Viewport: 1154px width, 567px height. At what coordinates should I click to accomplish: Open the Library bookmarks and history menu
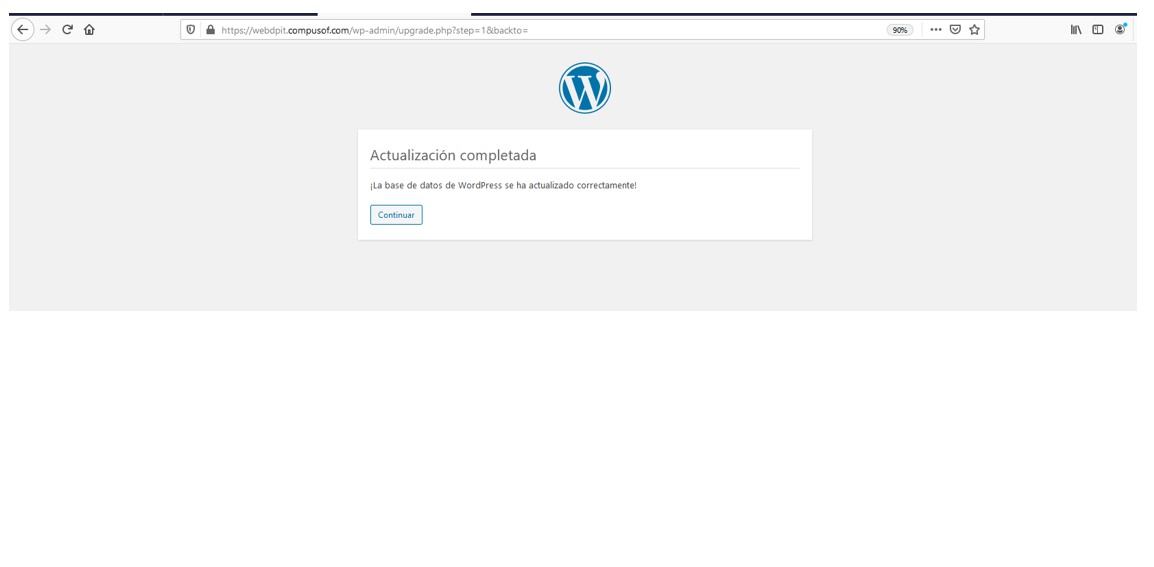1076,30
